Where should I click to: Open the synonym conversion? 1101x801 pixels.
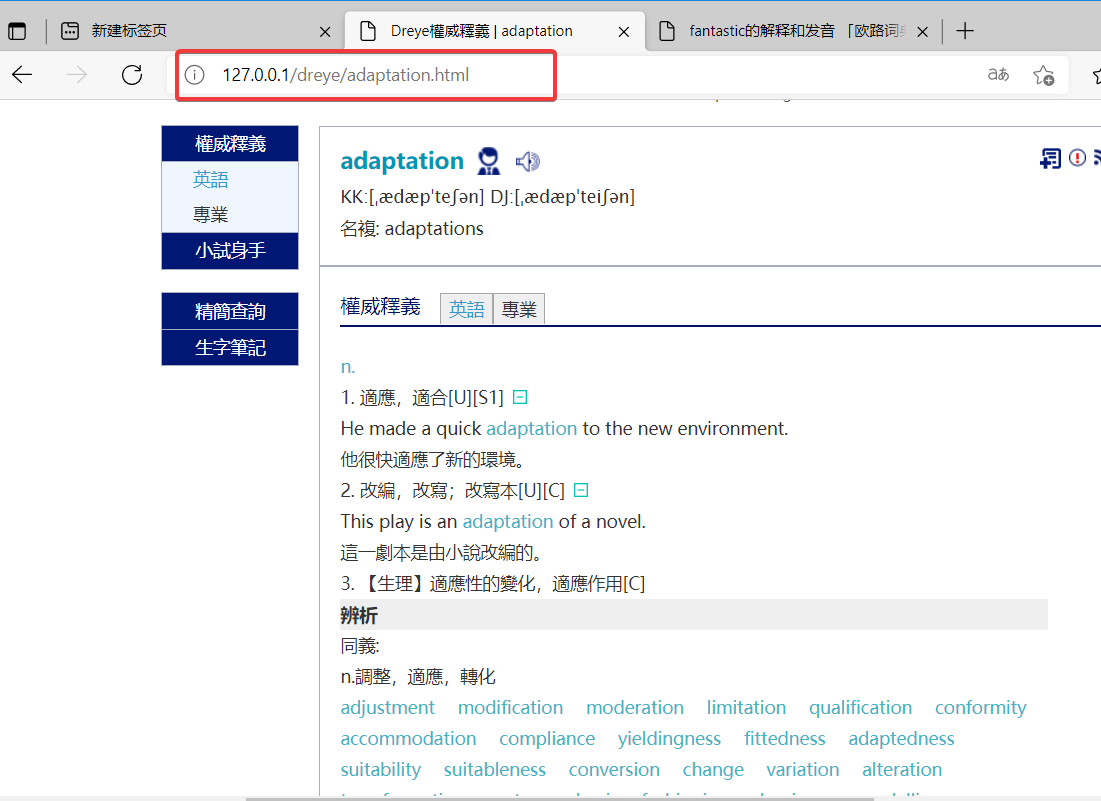click(614, 769)
